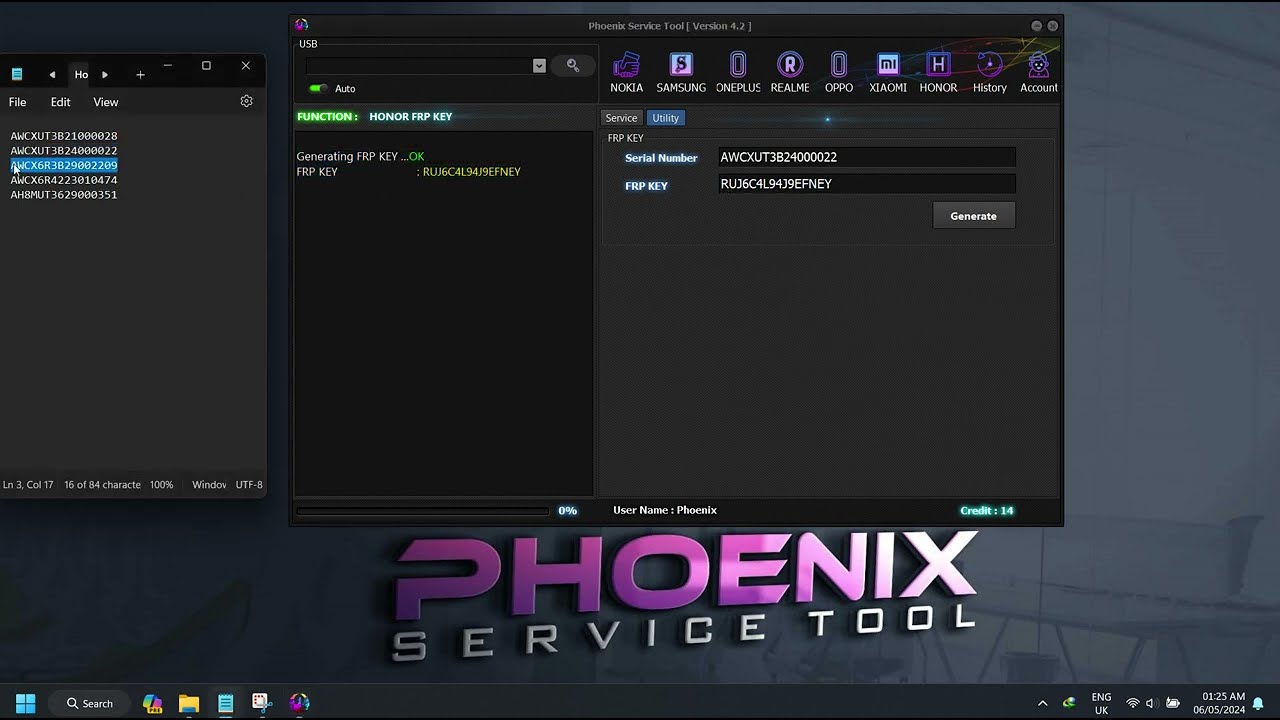Open Notepad from the taskbar
The image size is (1280, 720).
226,703
